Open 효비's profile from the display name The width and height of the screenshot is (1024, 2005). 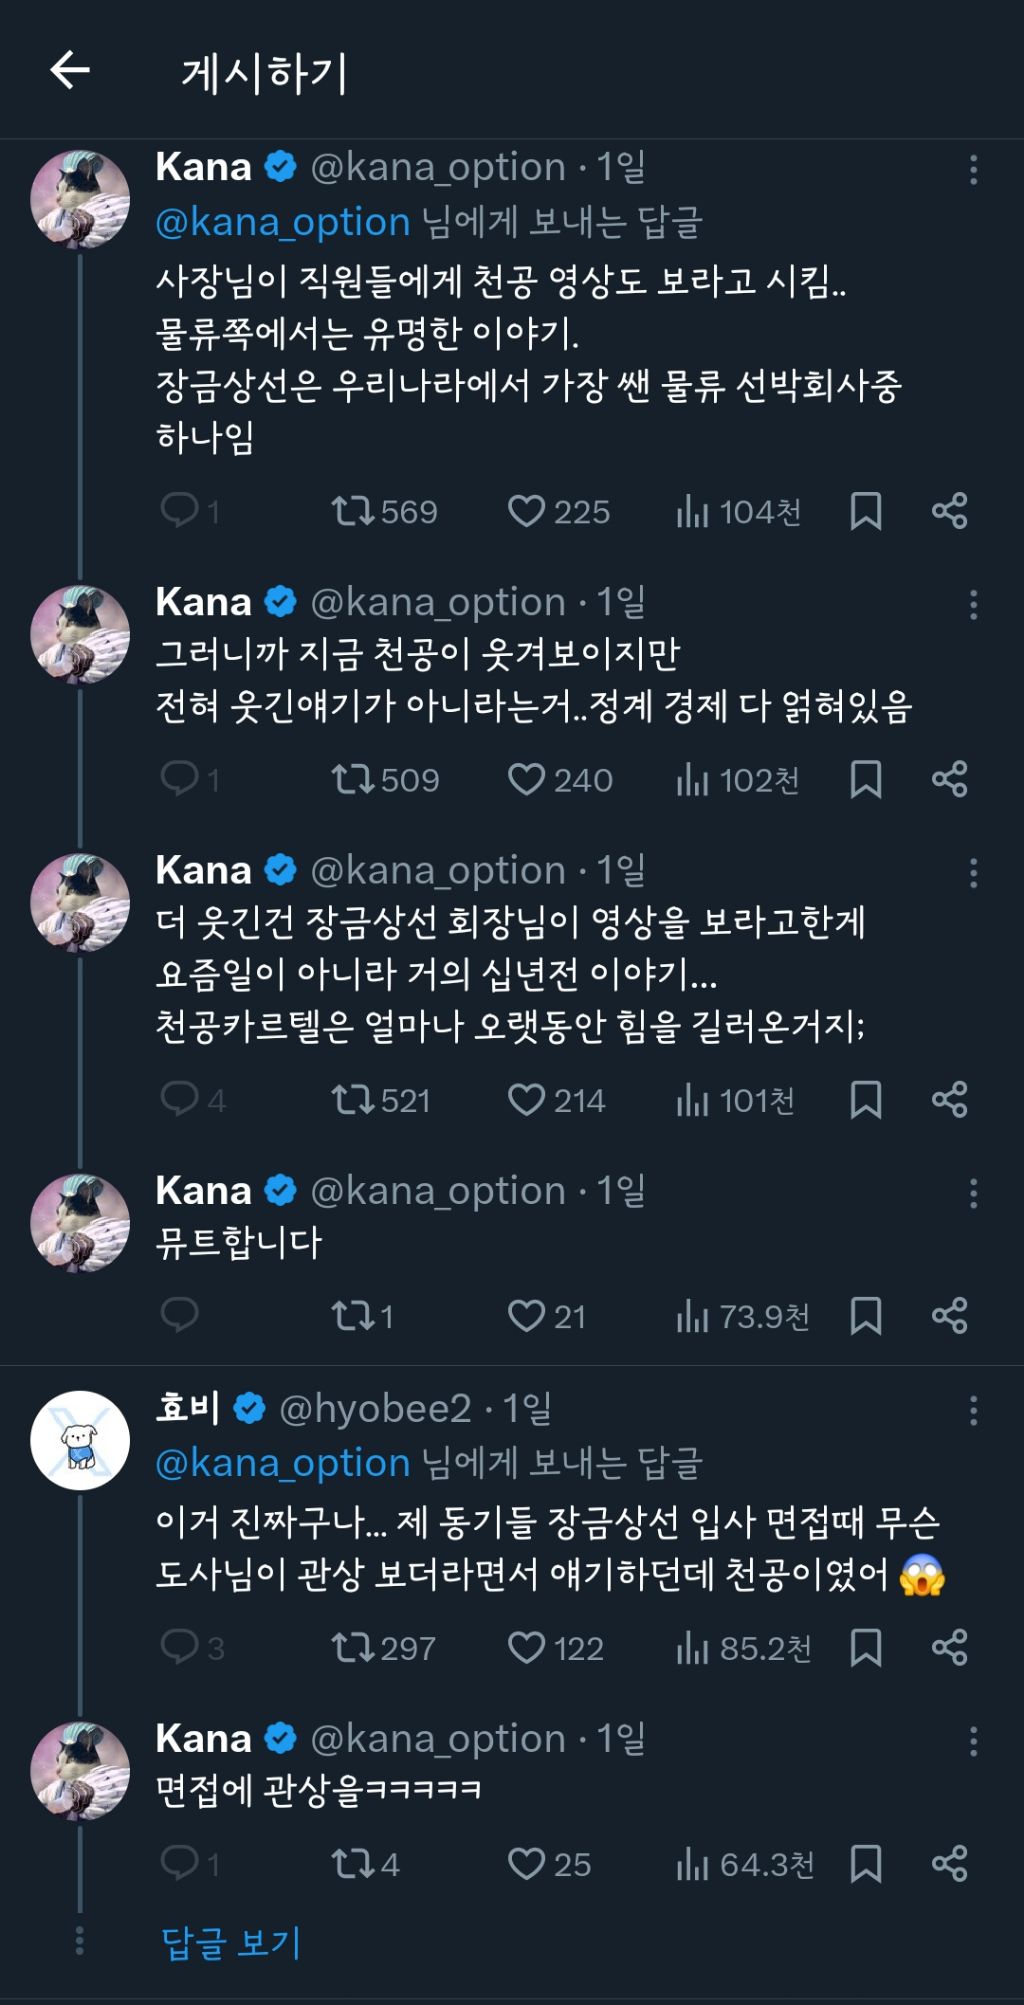pyautogui.click(x=188, y=1409)
